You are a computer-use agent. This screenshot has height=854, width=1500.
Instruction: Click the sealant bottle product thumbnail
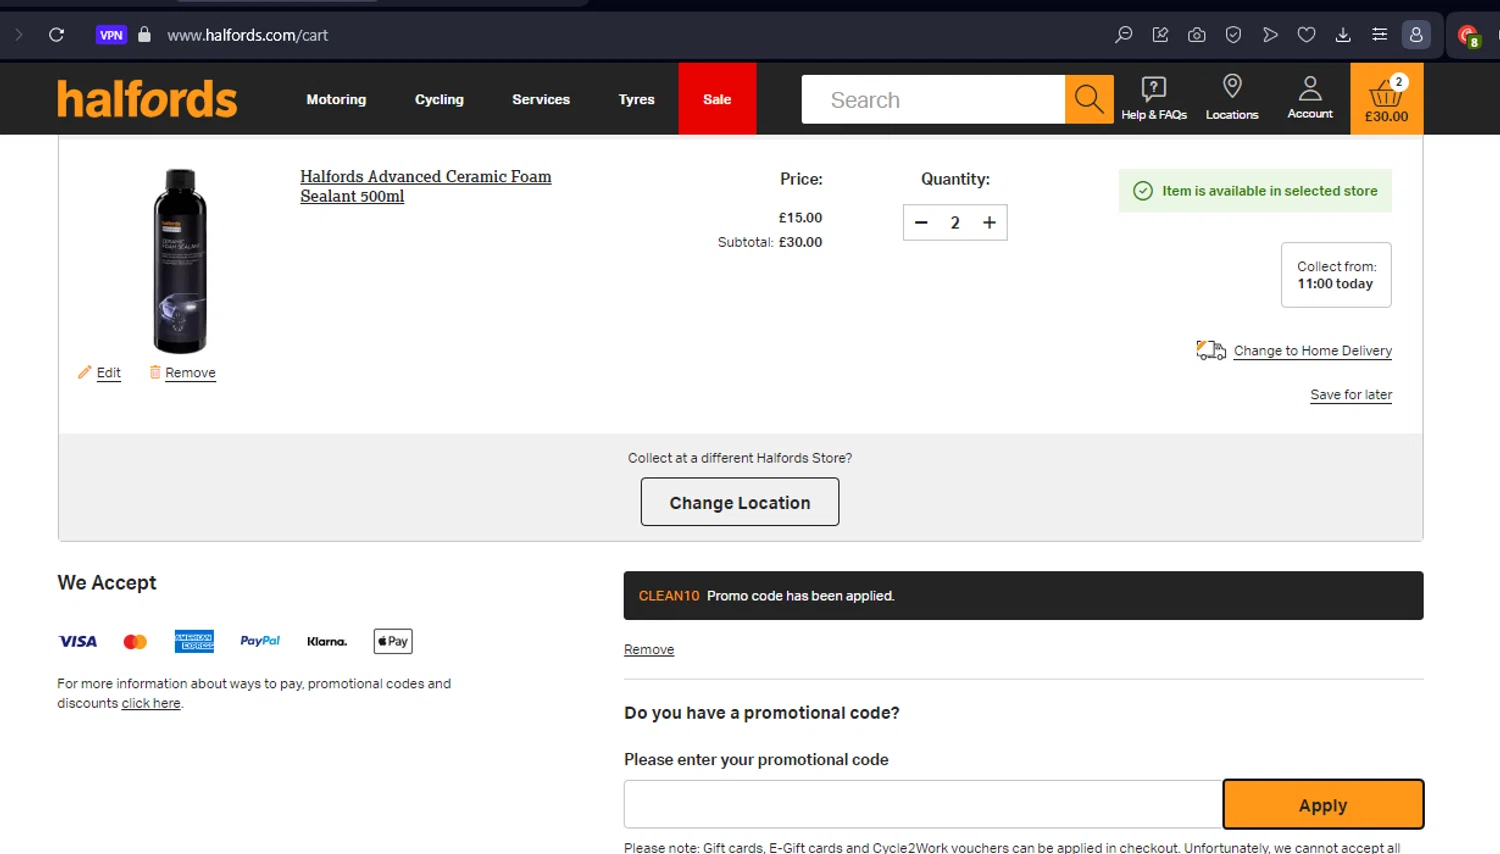coord(180,260)
